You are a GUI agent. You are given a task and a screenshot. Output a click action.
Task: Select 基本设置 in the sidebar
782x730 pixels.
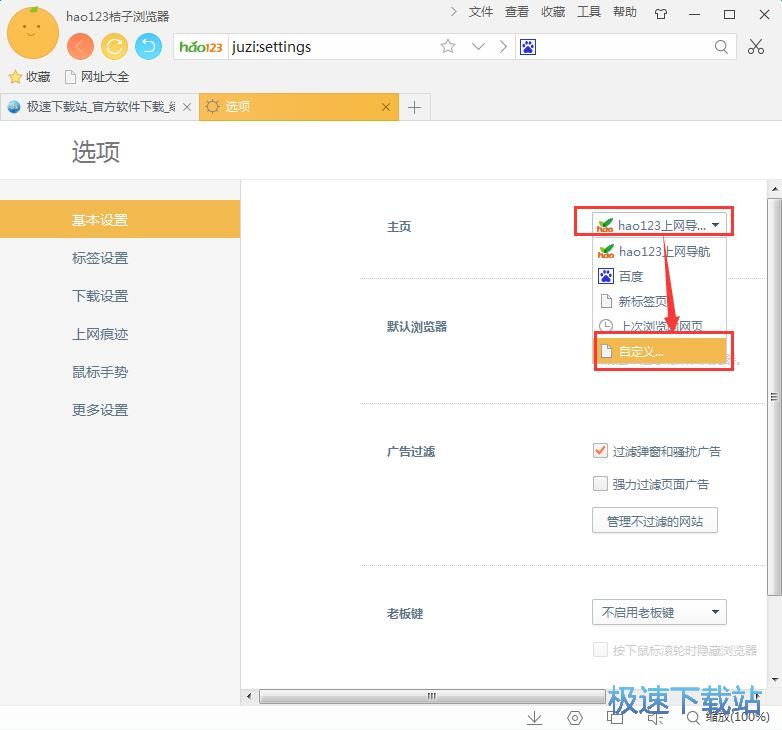click(120, 219)
